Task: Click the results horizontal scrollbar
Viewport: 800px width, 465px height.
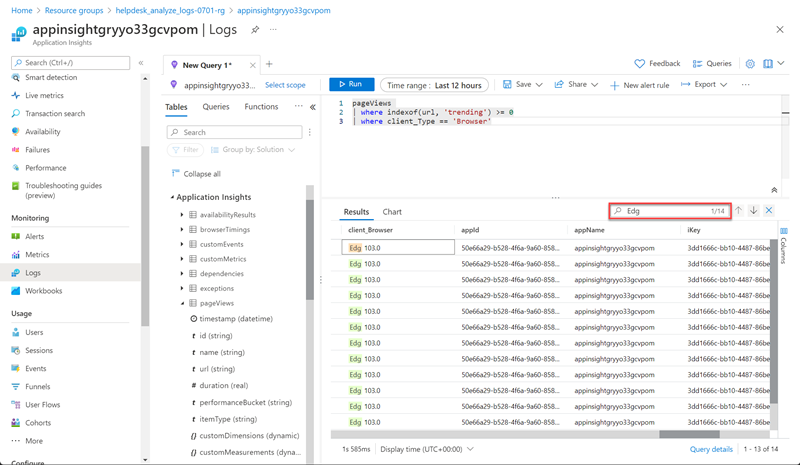Action: click(689, 434)
